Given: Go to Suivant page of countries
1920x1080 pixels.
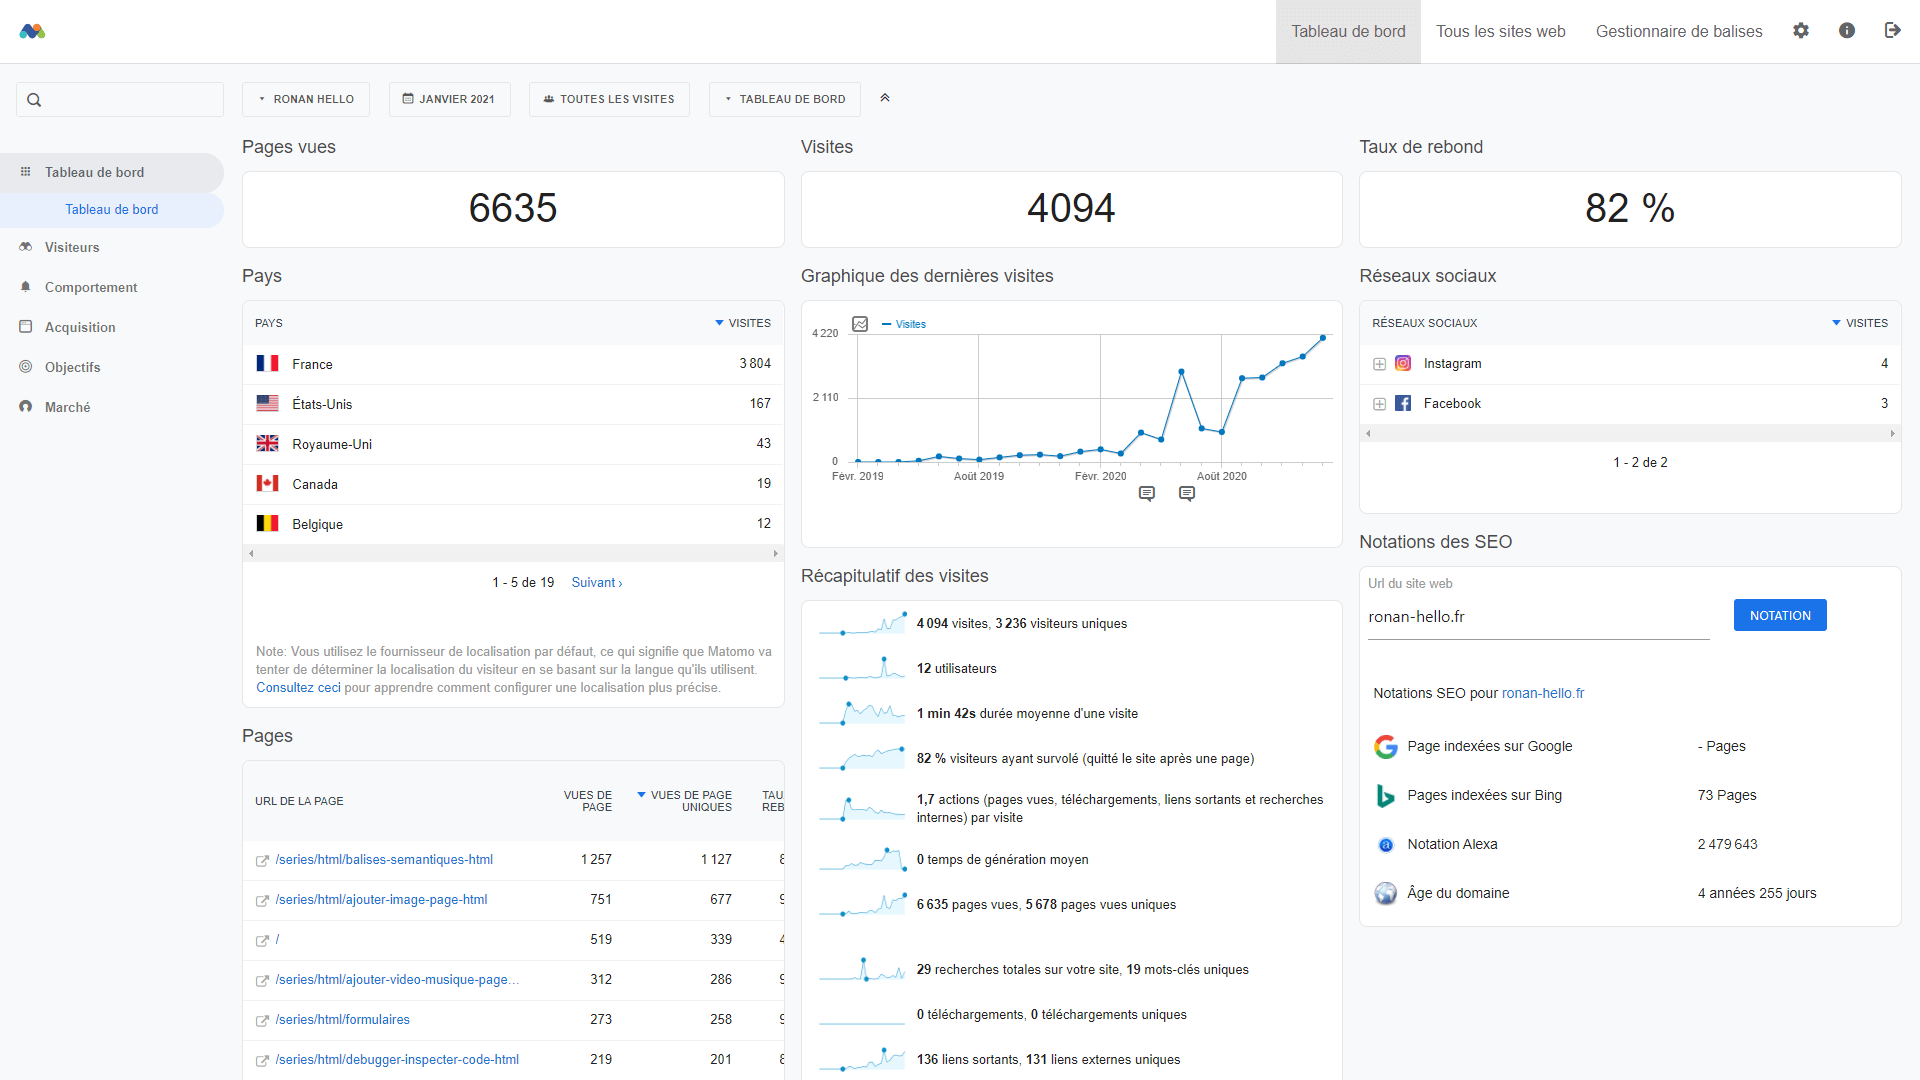Looking at the screenshot, I should pos(596,583).
